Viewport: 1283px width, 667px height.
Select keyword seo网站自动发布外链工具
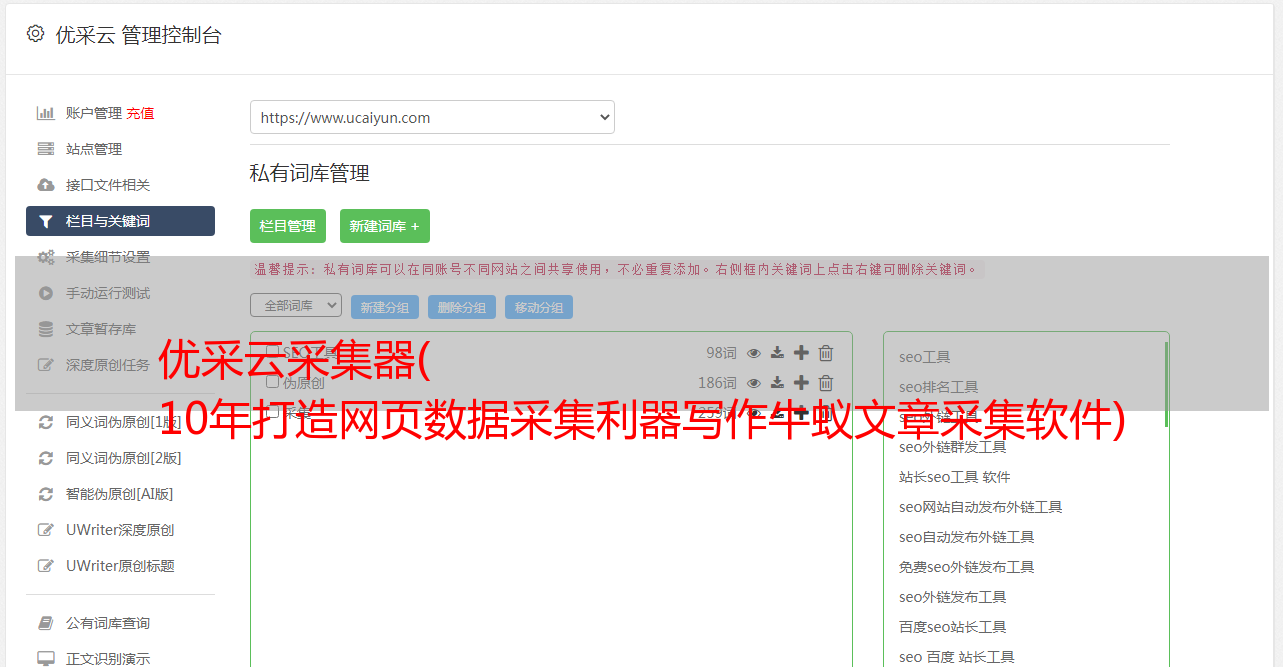coord(981,507)
